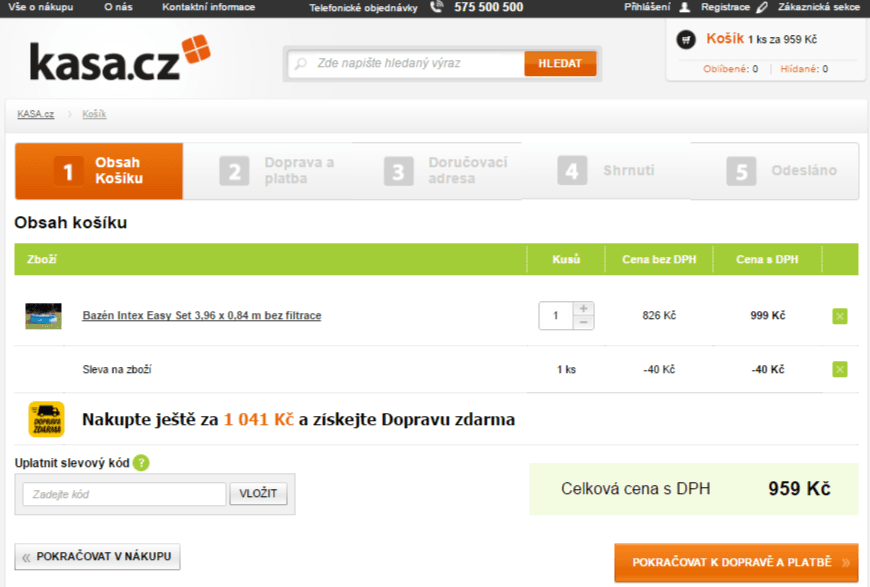The height and width of the screenshot is (587, 870).
Task: Click 'Telefonické objednávky' in the top bar
Action: pyautogui.click(x=363, y=8)
